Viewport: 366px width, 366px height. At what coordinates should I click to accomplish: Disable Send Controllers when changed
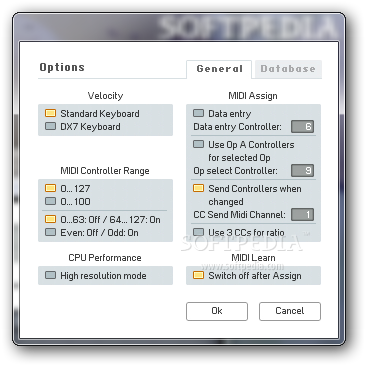[x=198, y=188]
